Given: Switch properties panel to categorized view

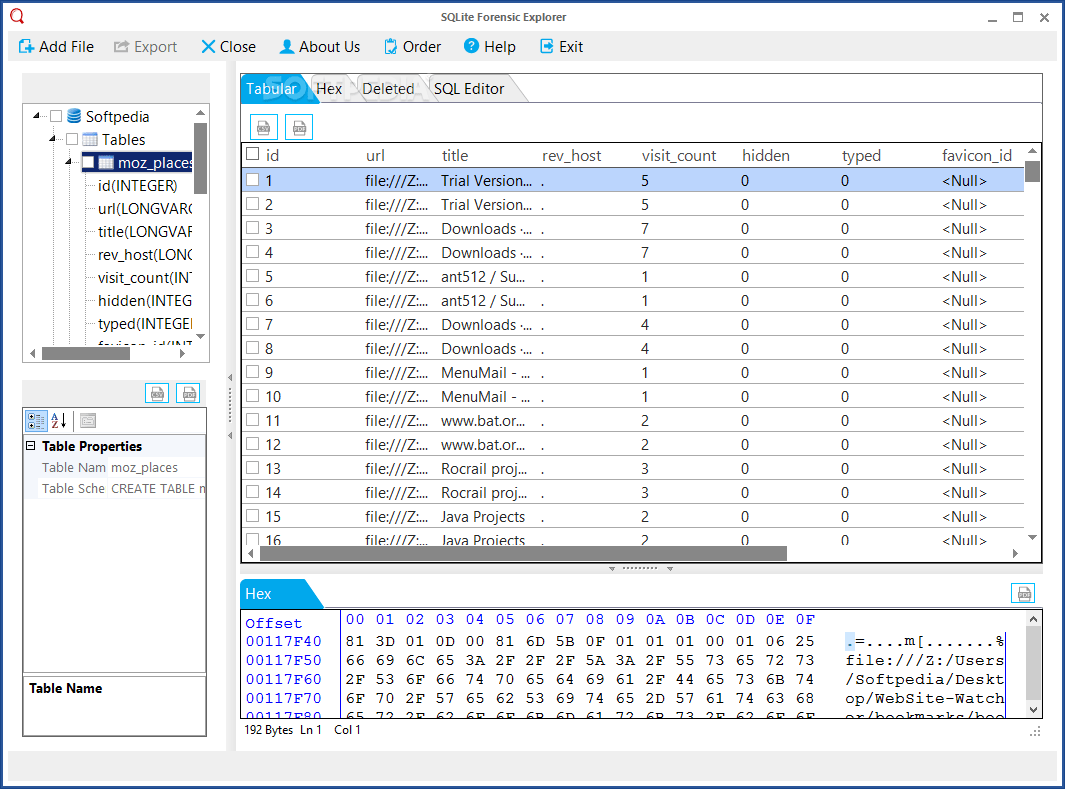Looking at the screenshot, I should coord(36,420).
